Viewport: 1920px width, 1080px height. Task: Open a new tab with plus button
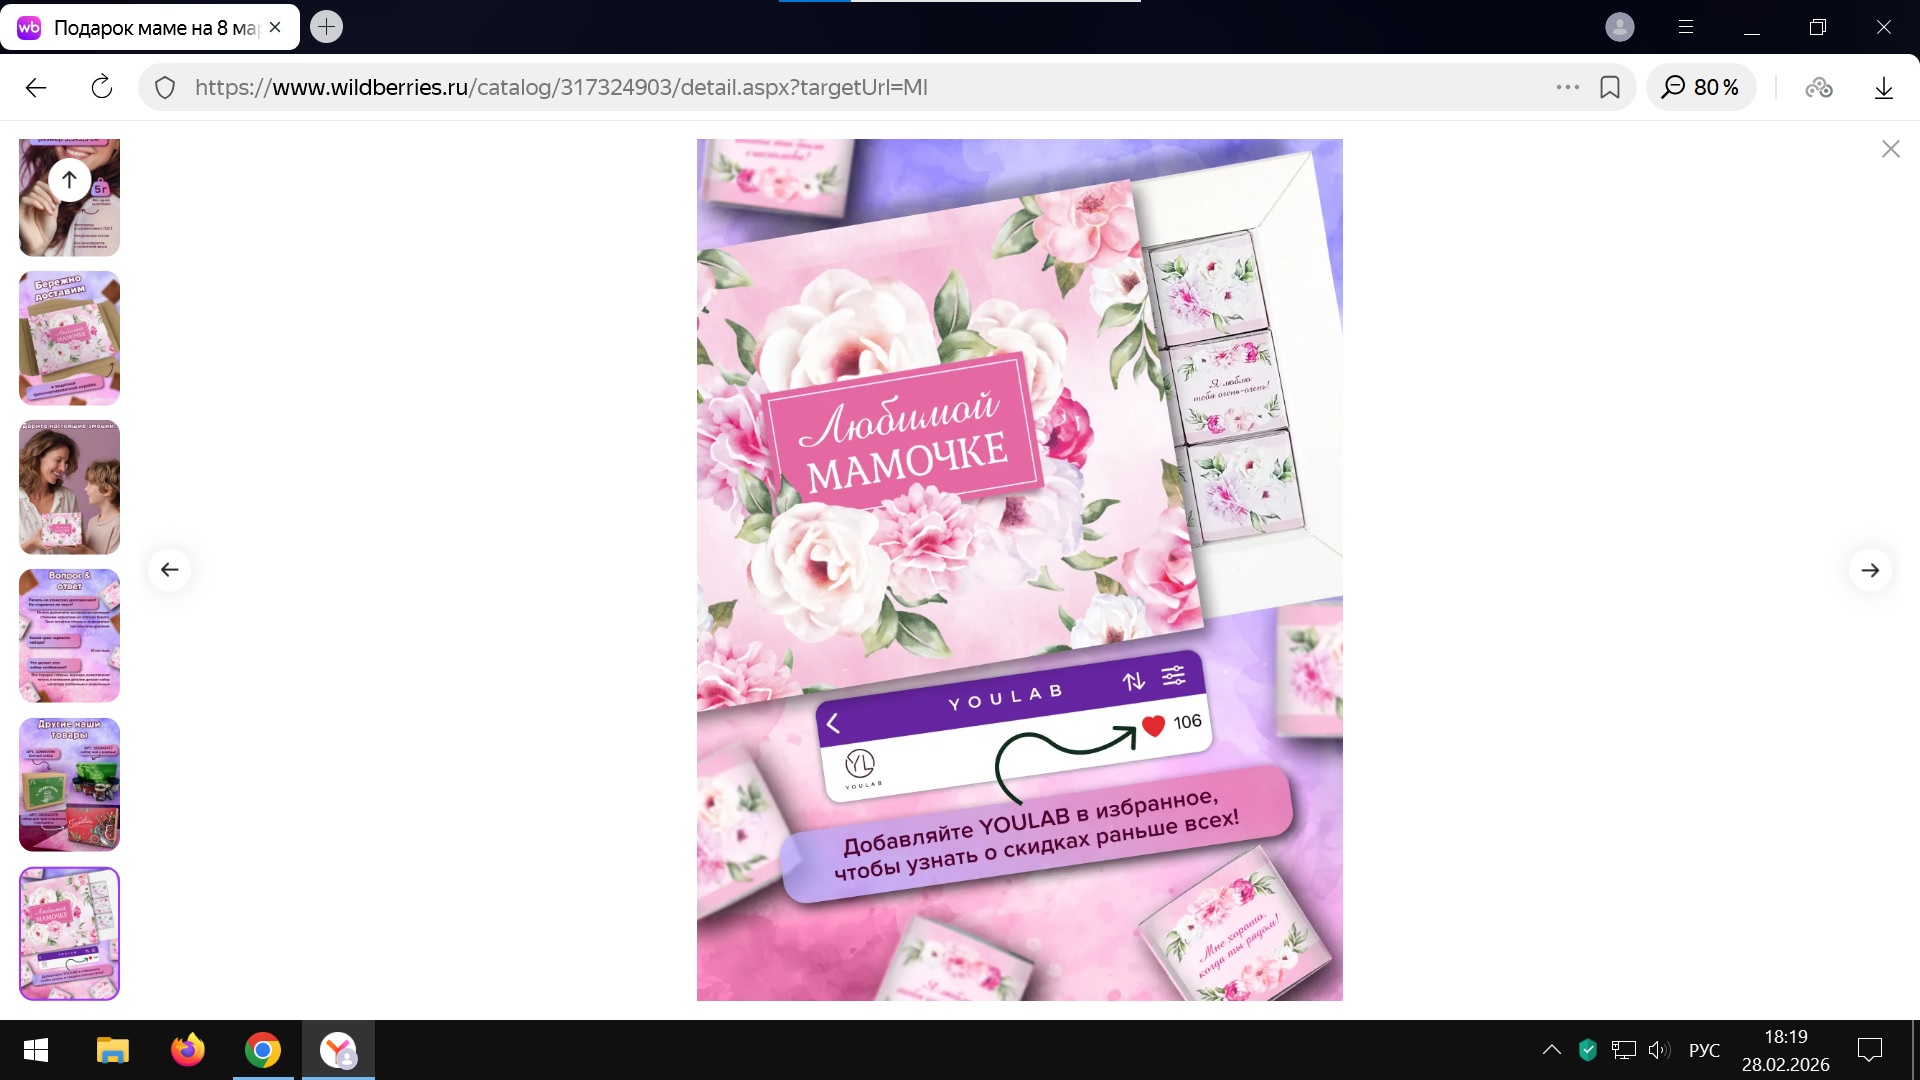(326, 27)
